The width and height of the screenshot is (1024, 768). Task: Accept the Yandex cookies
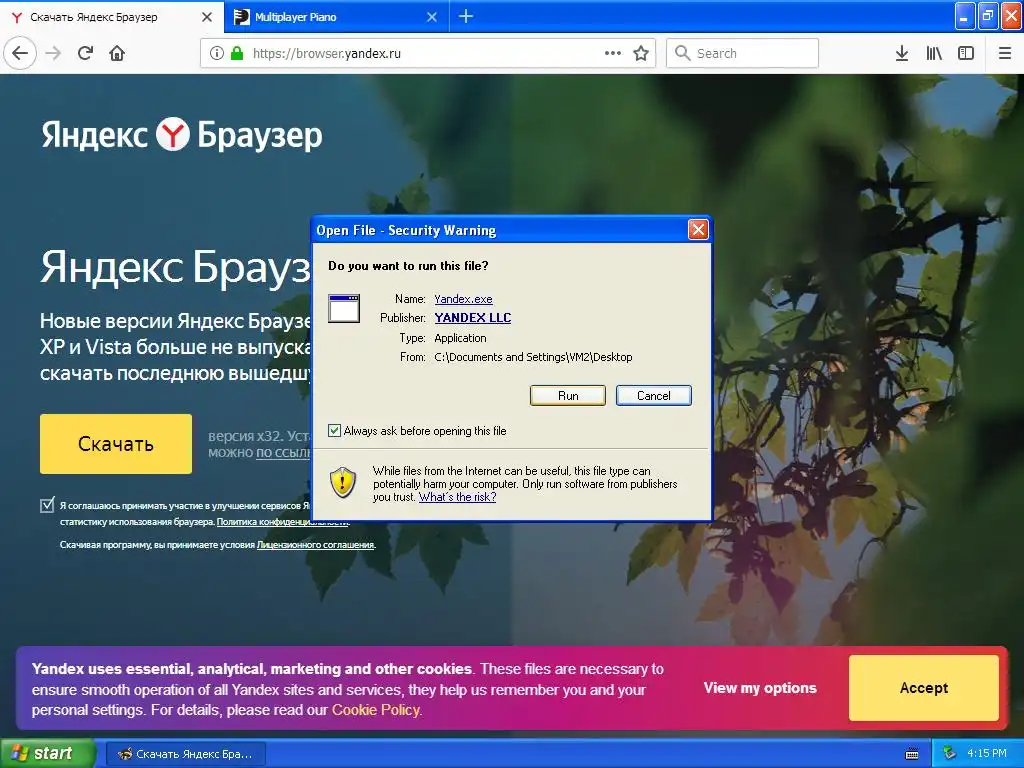(923, 688)
